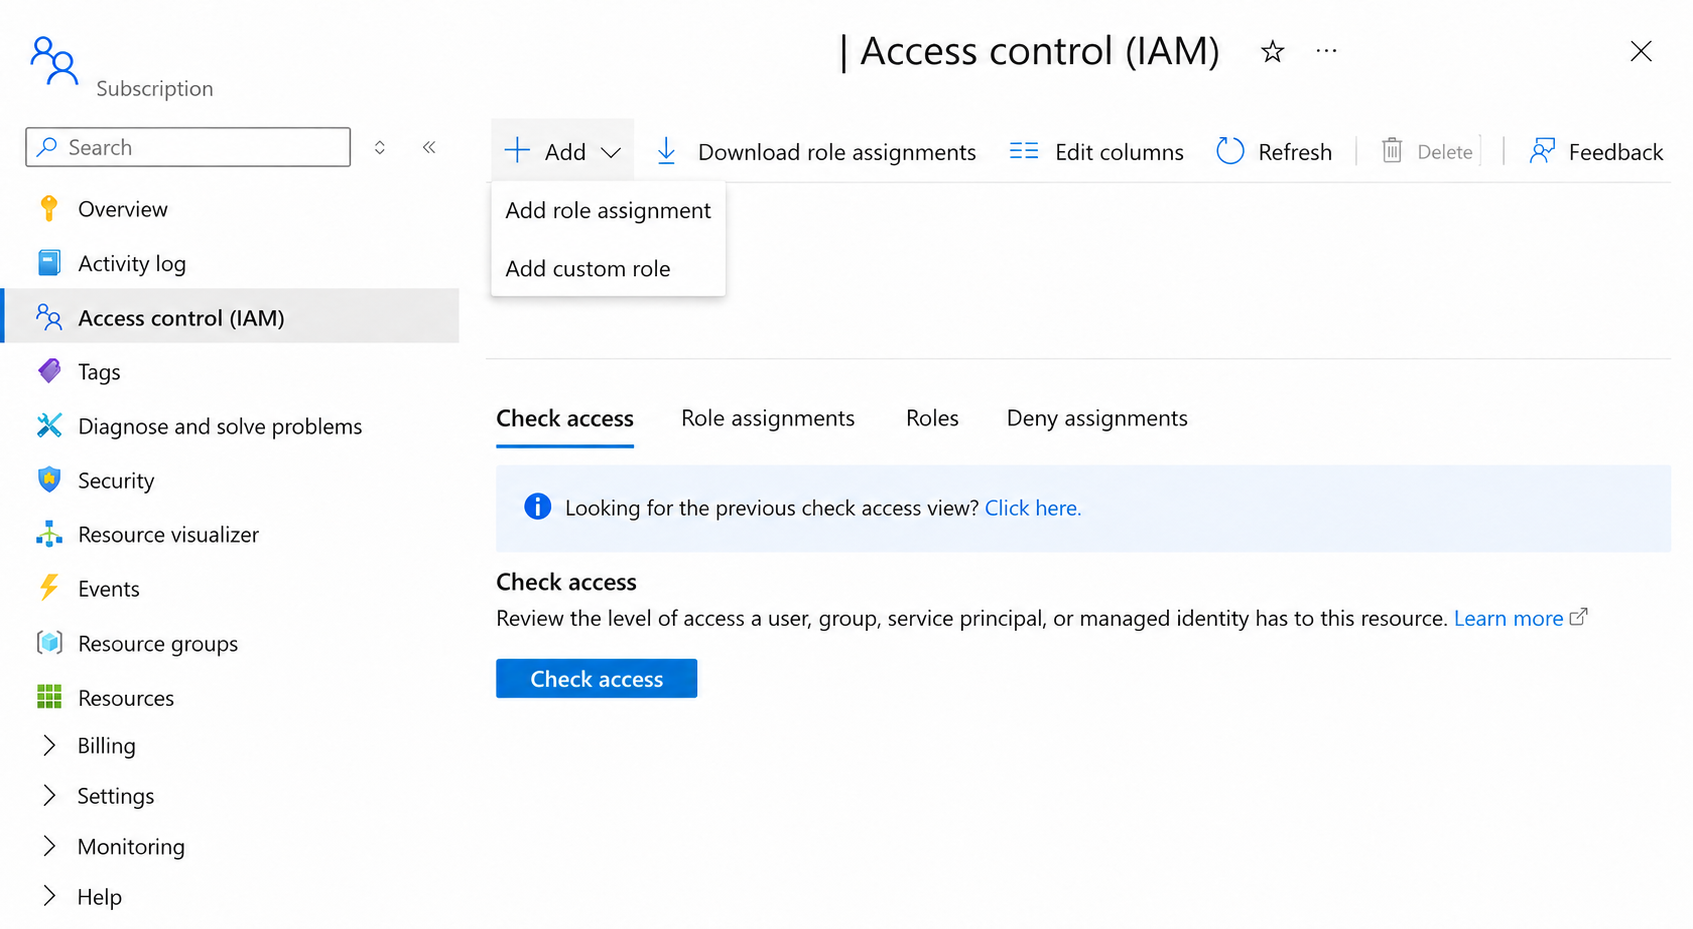Open the Deny assignments tab

coord(1097,418)
